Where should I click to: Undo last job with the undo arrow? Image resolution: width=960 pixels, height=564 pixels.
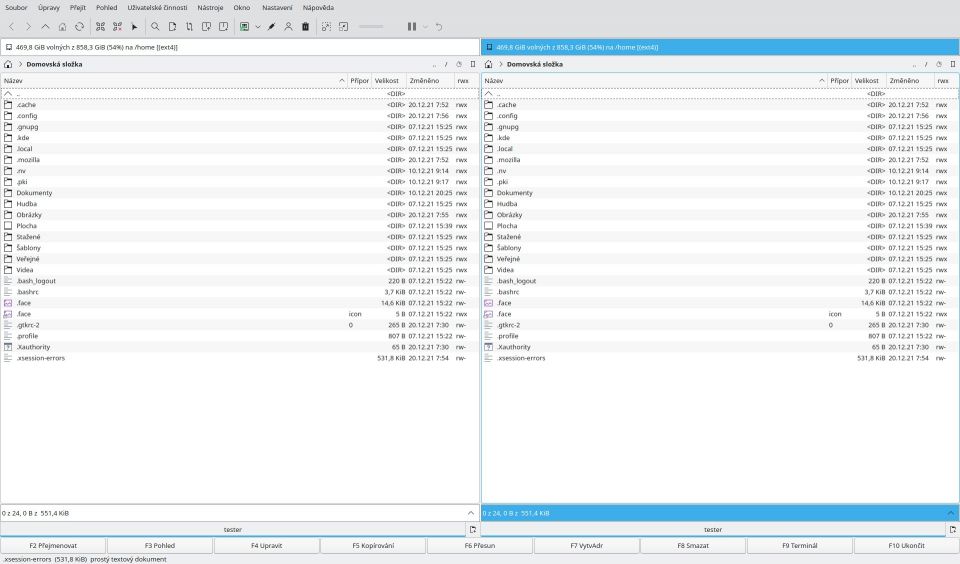click(438, 27)
